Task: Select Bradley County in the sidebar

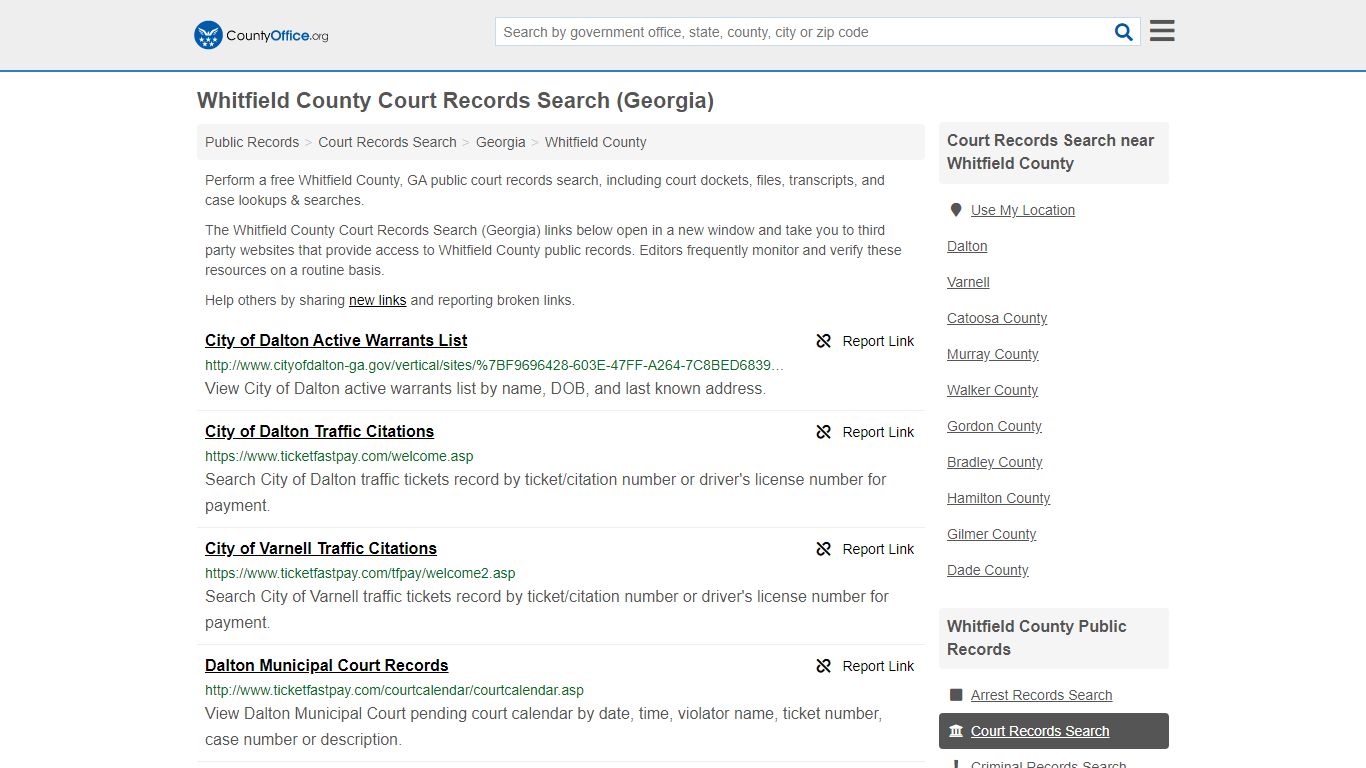Action: point(994,462)
